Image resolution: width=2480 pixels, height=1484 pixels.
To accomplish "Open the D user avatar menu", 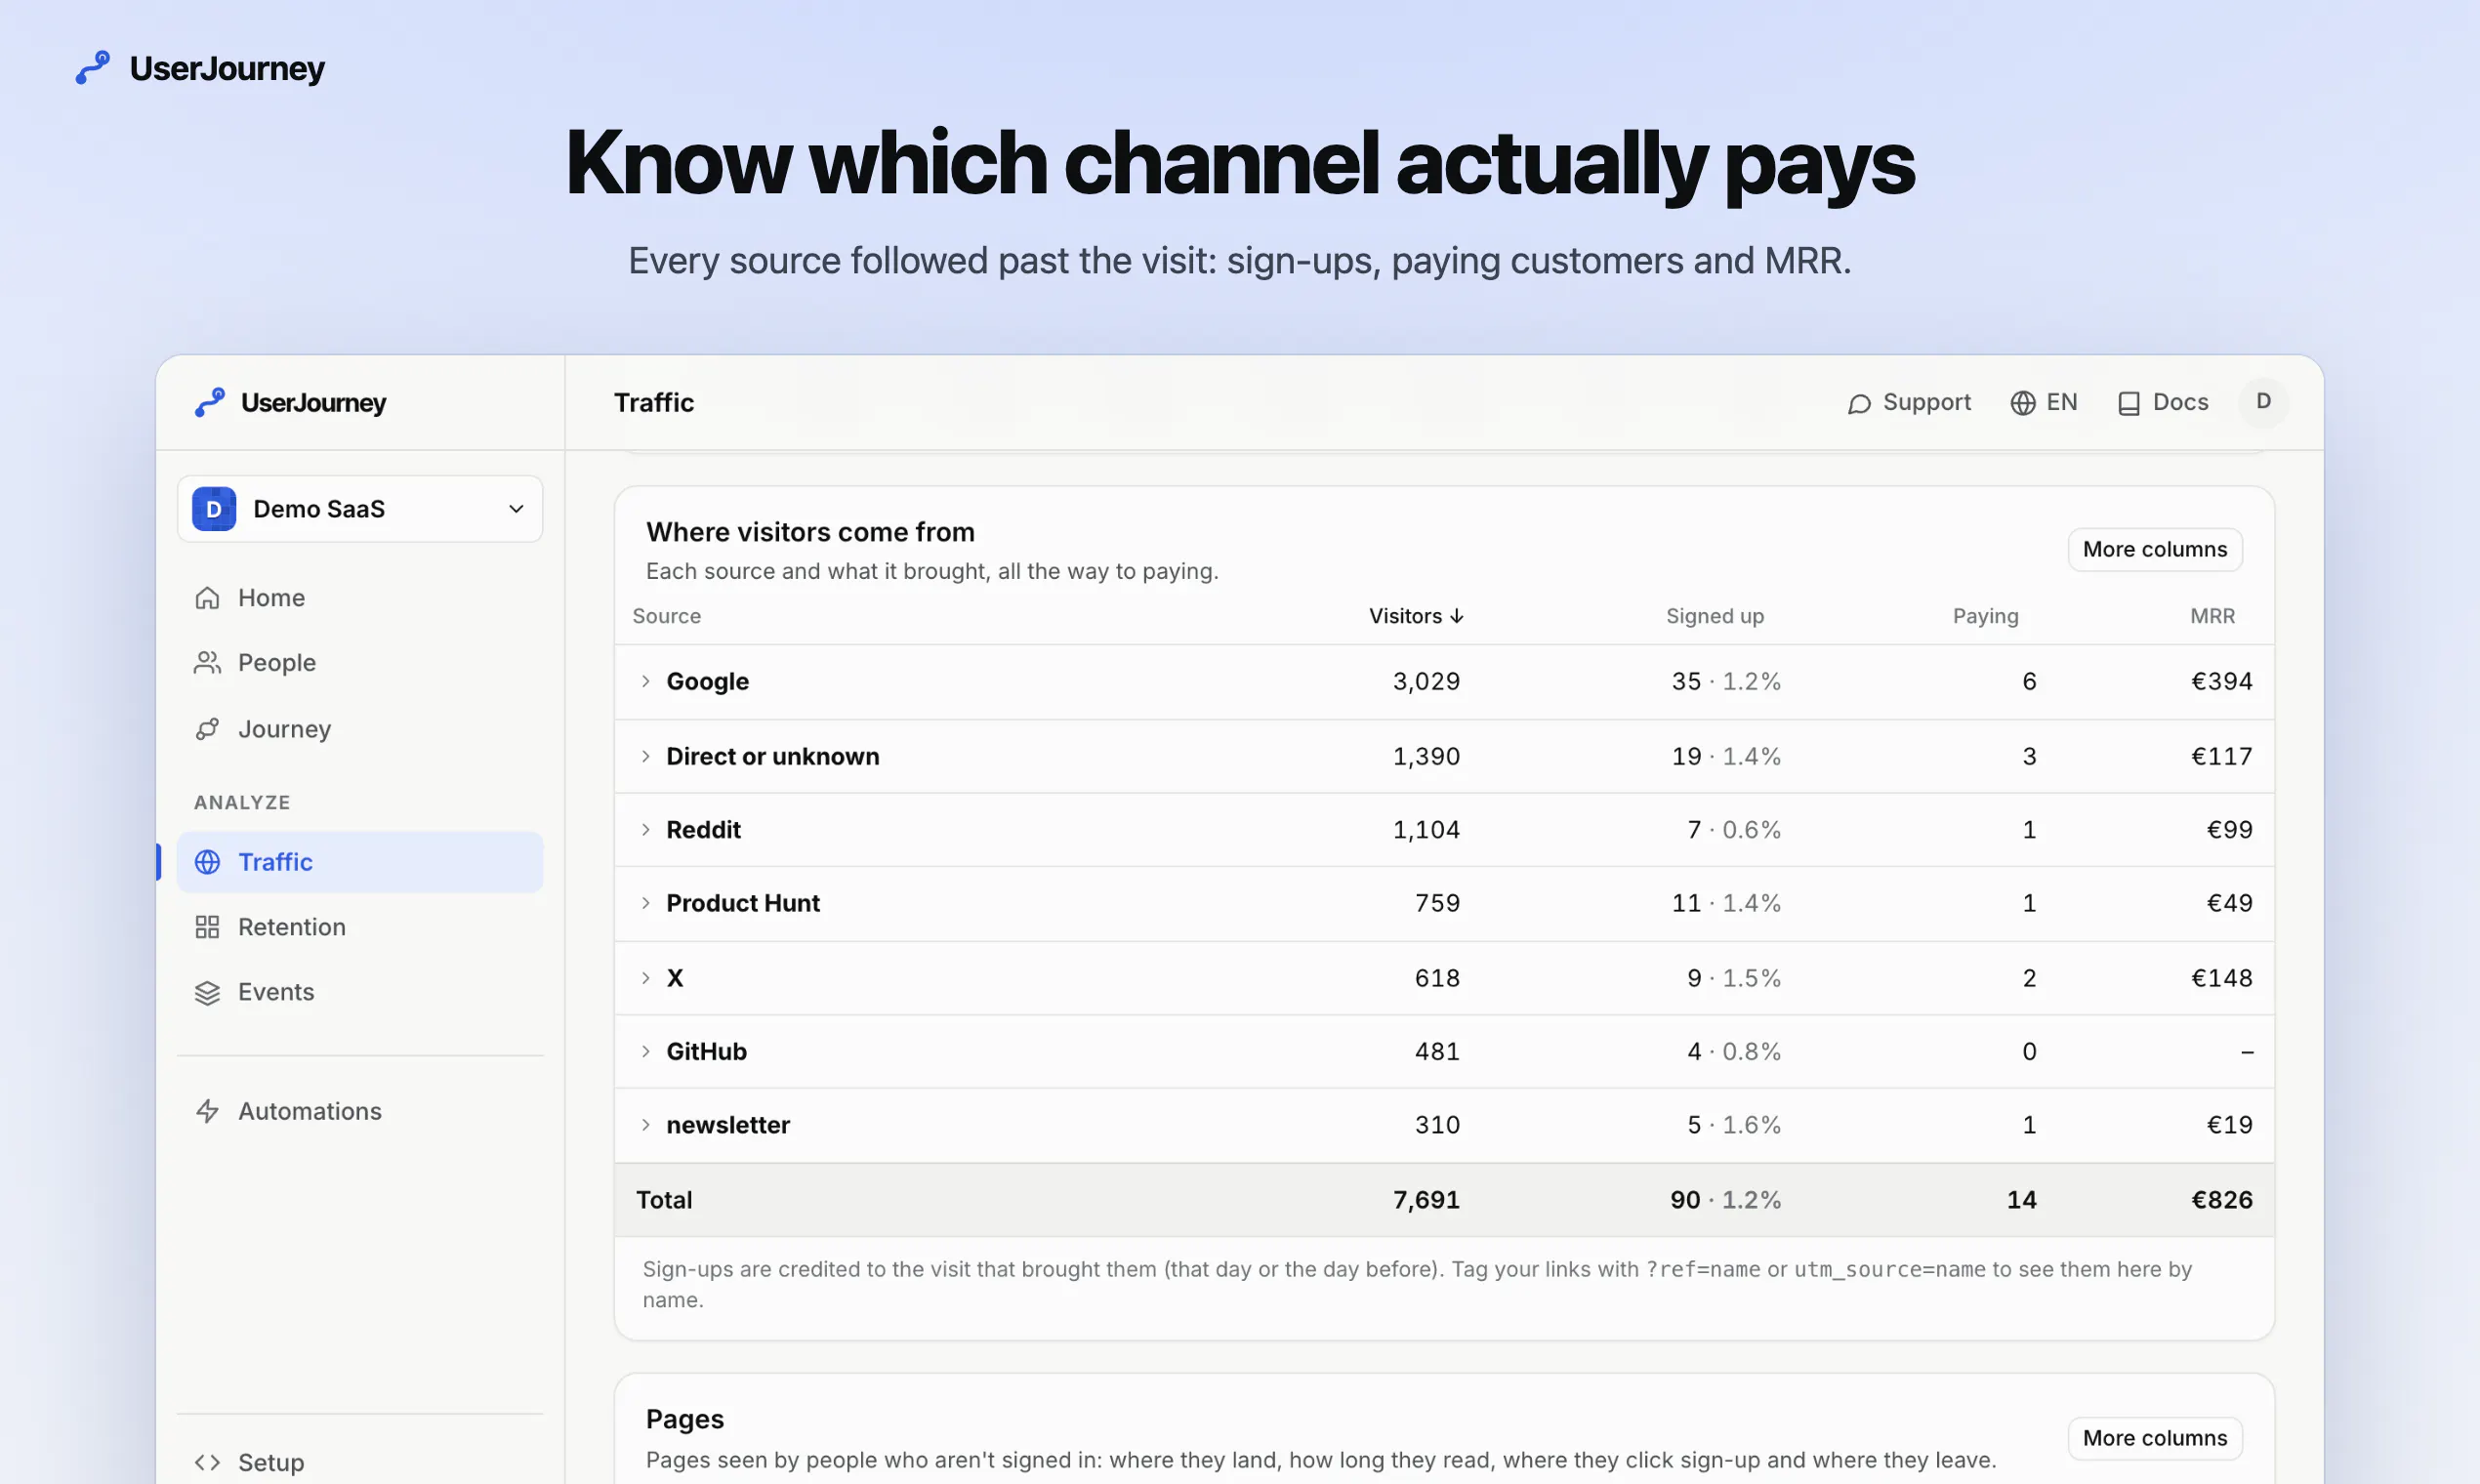I will tap(2263, 402).
